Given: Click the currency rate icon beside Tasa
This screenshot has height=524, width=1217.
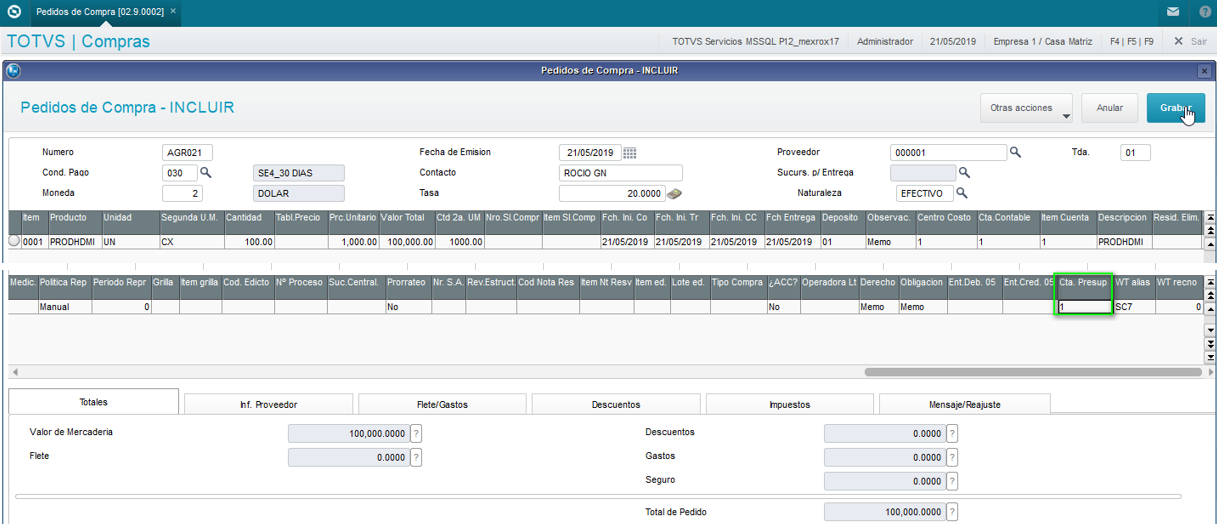Looking at the screenshot, I should (x=675, y=194).
